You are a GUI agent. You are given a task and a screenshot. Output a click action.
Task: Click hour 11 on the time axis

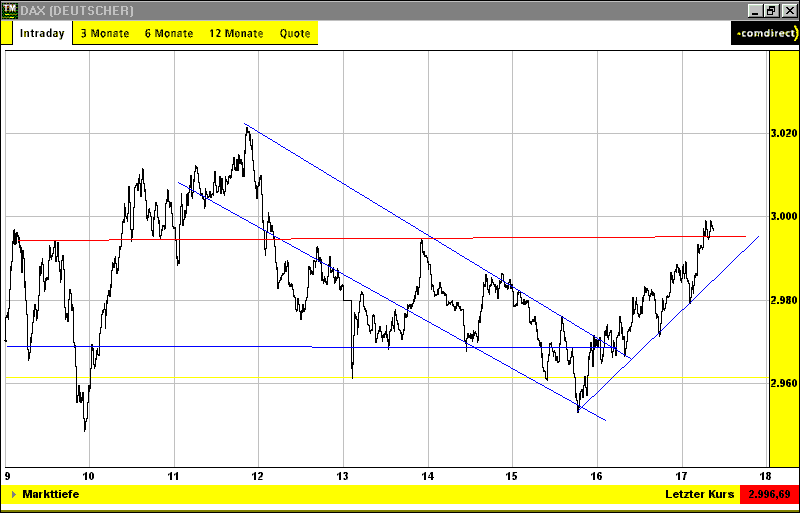174,476
